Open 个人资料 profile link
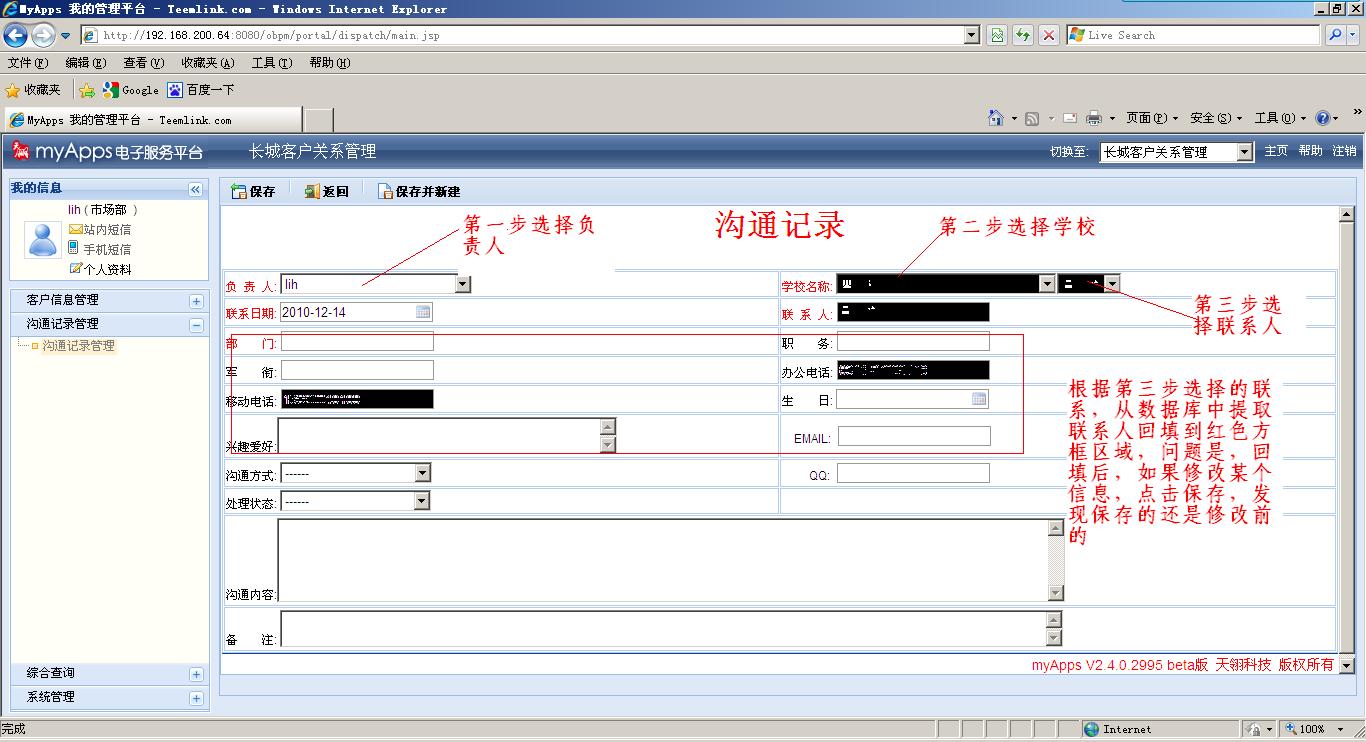 (100, 269)
